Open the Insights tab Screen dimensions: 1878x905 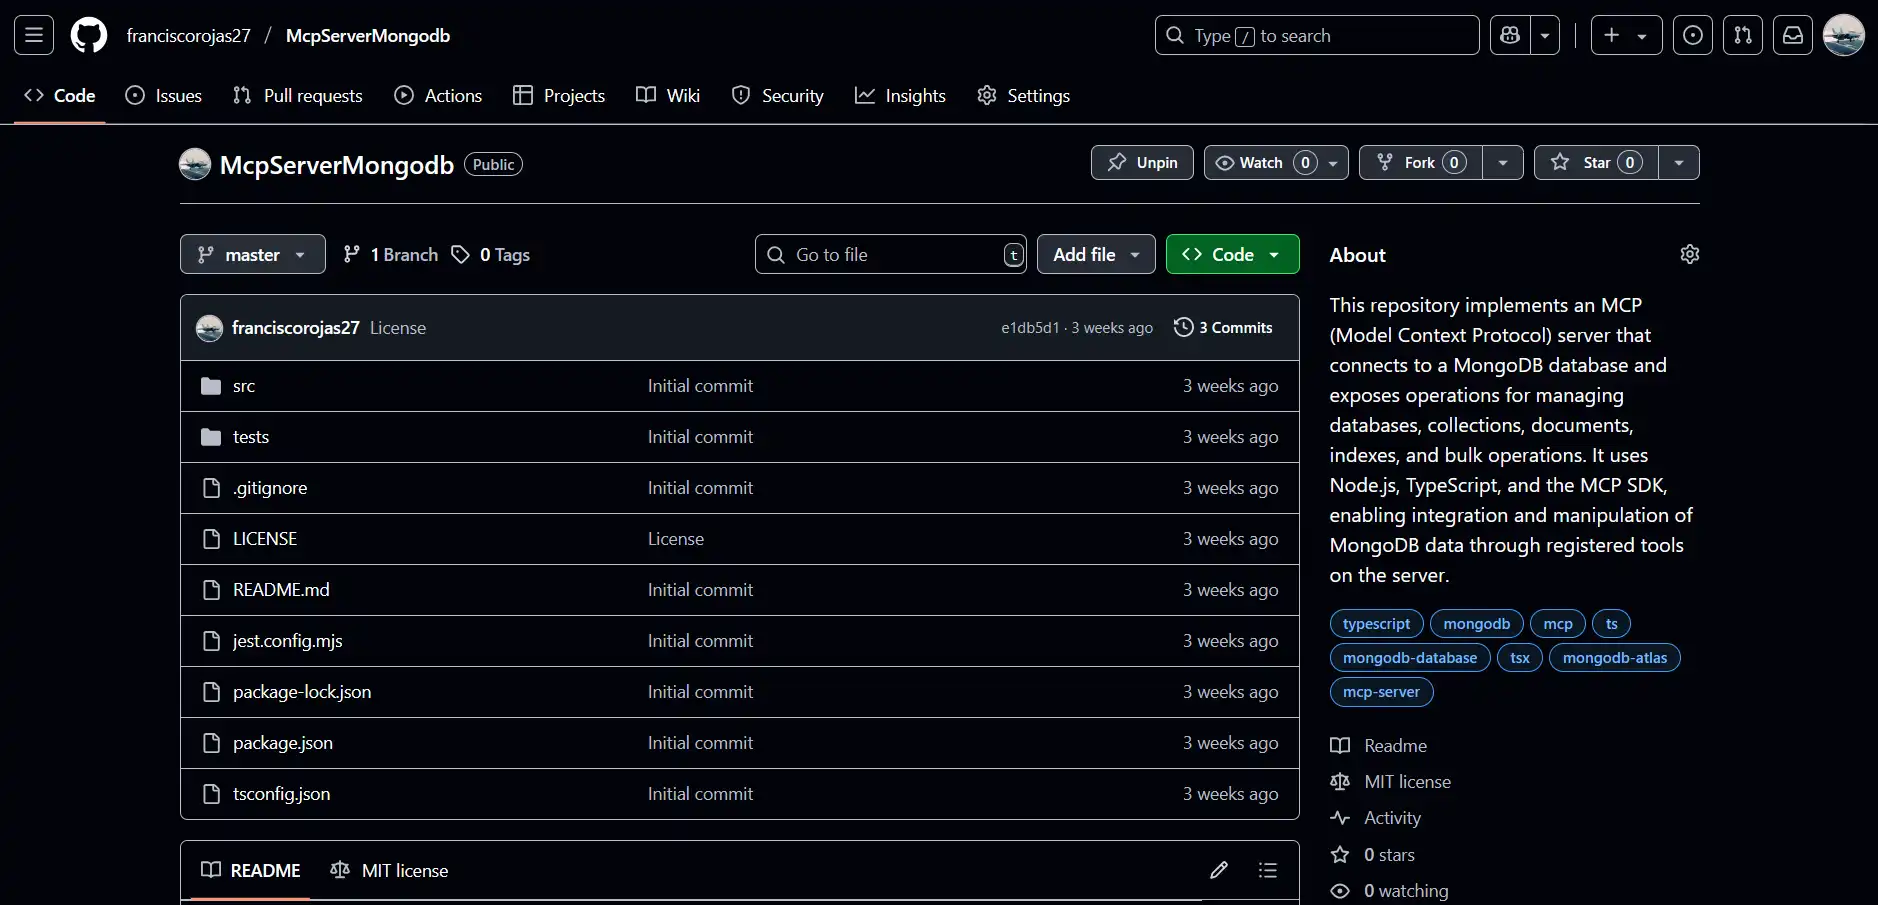pos(900,96)
